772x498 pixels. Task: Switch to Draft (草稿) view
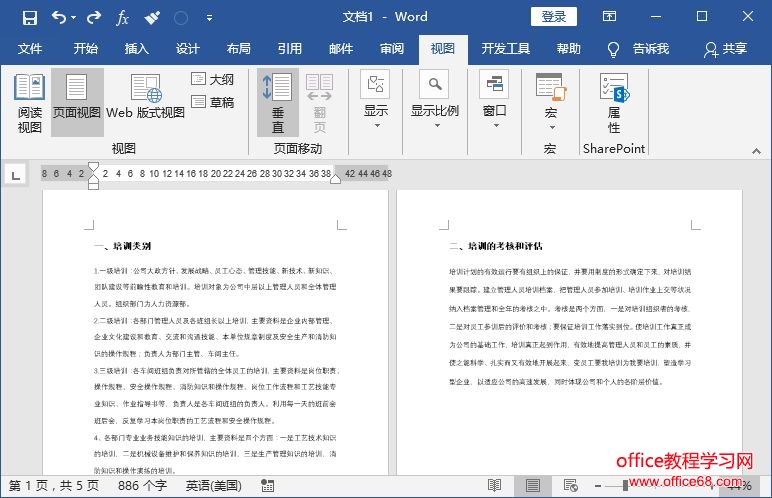[x=213, y=102]
